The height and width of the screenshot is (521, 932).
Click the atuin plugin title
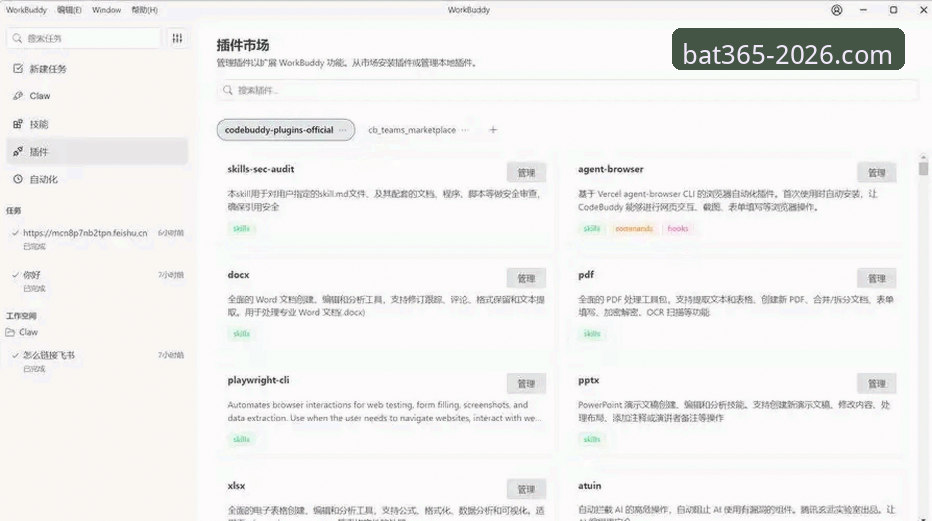[x=589, y=486]
